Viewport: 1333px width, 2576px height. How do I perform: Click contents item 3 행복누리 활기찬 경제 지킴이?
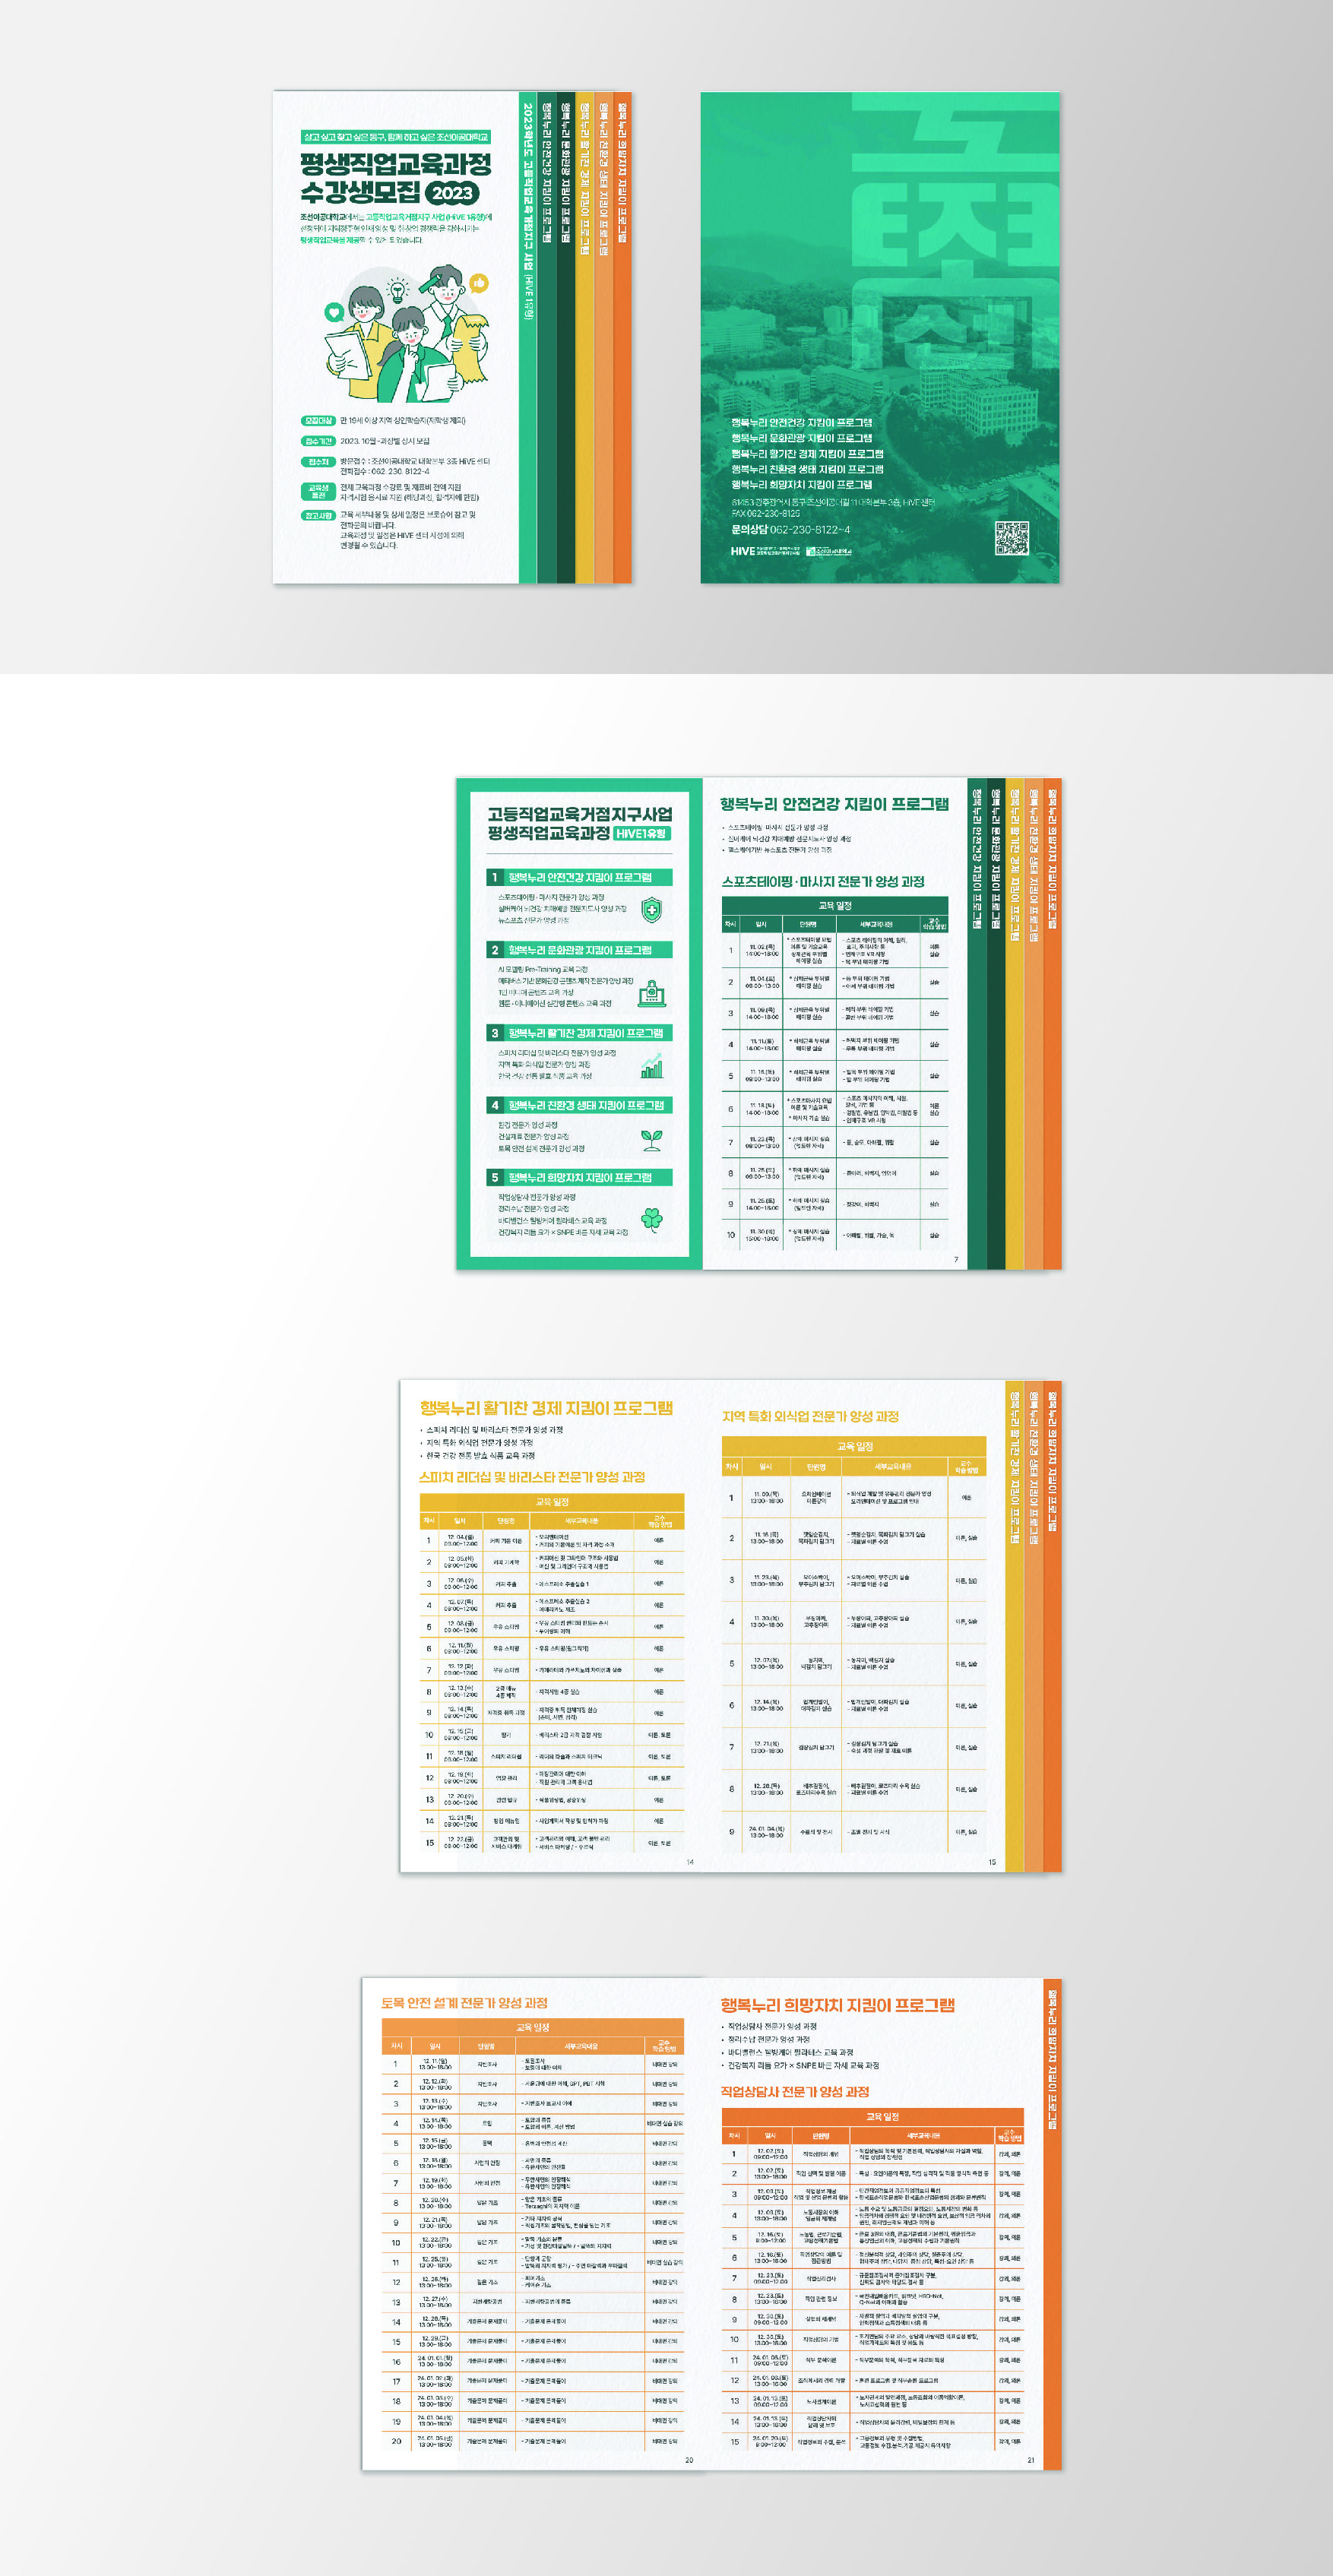[x=579, y=1033]
